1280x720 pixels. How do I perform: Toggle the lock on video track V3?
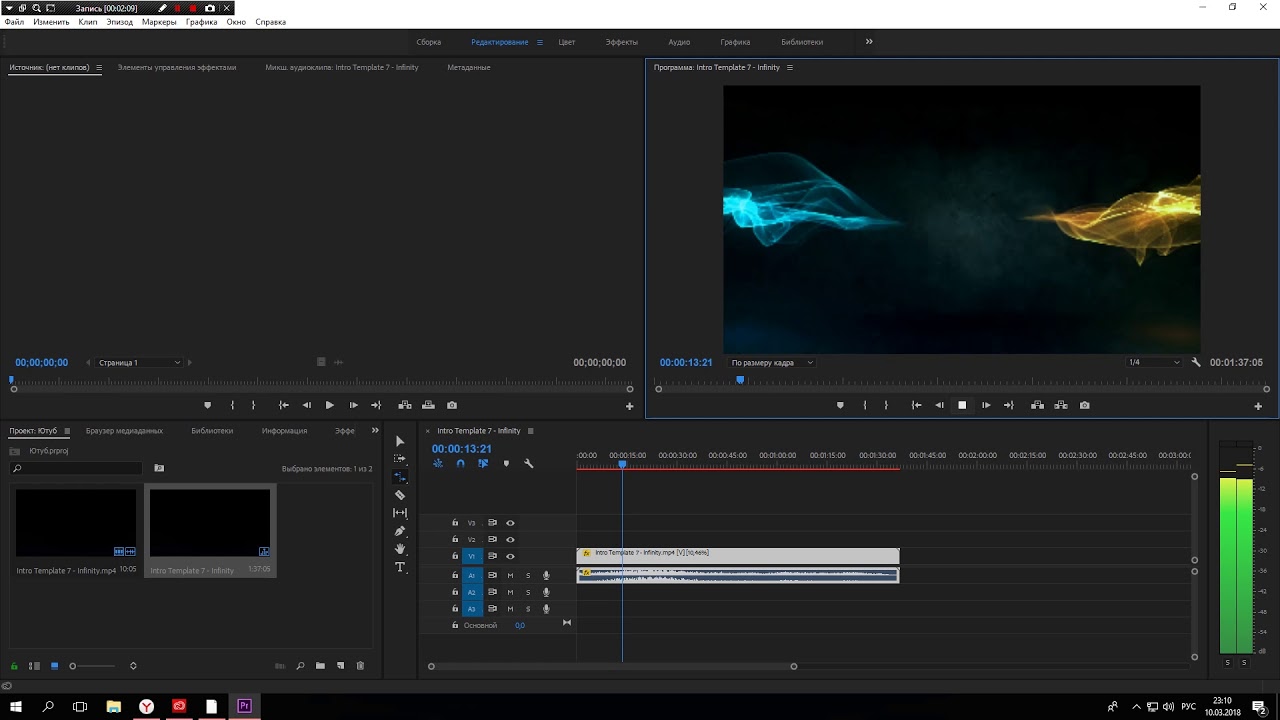point(455,523)
